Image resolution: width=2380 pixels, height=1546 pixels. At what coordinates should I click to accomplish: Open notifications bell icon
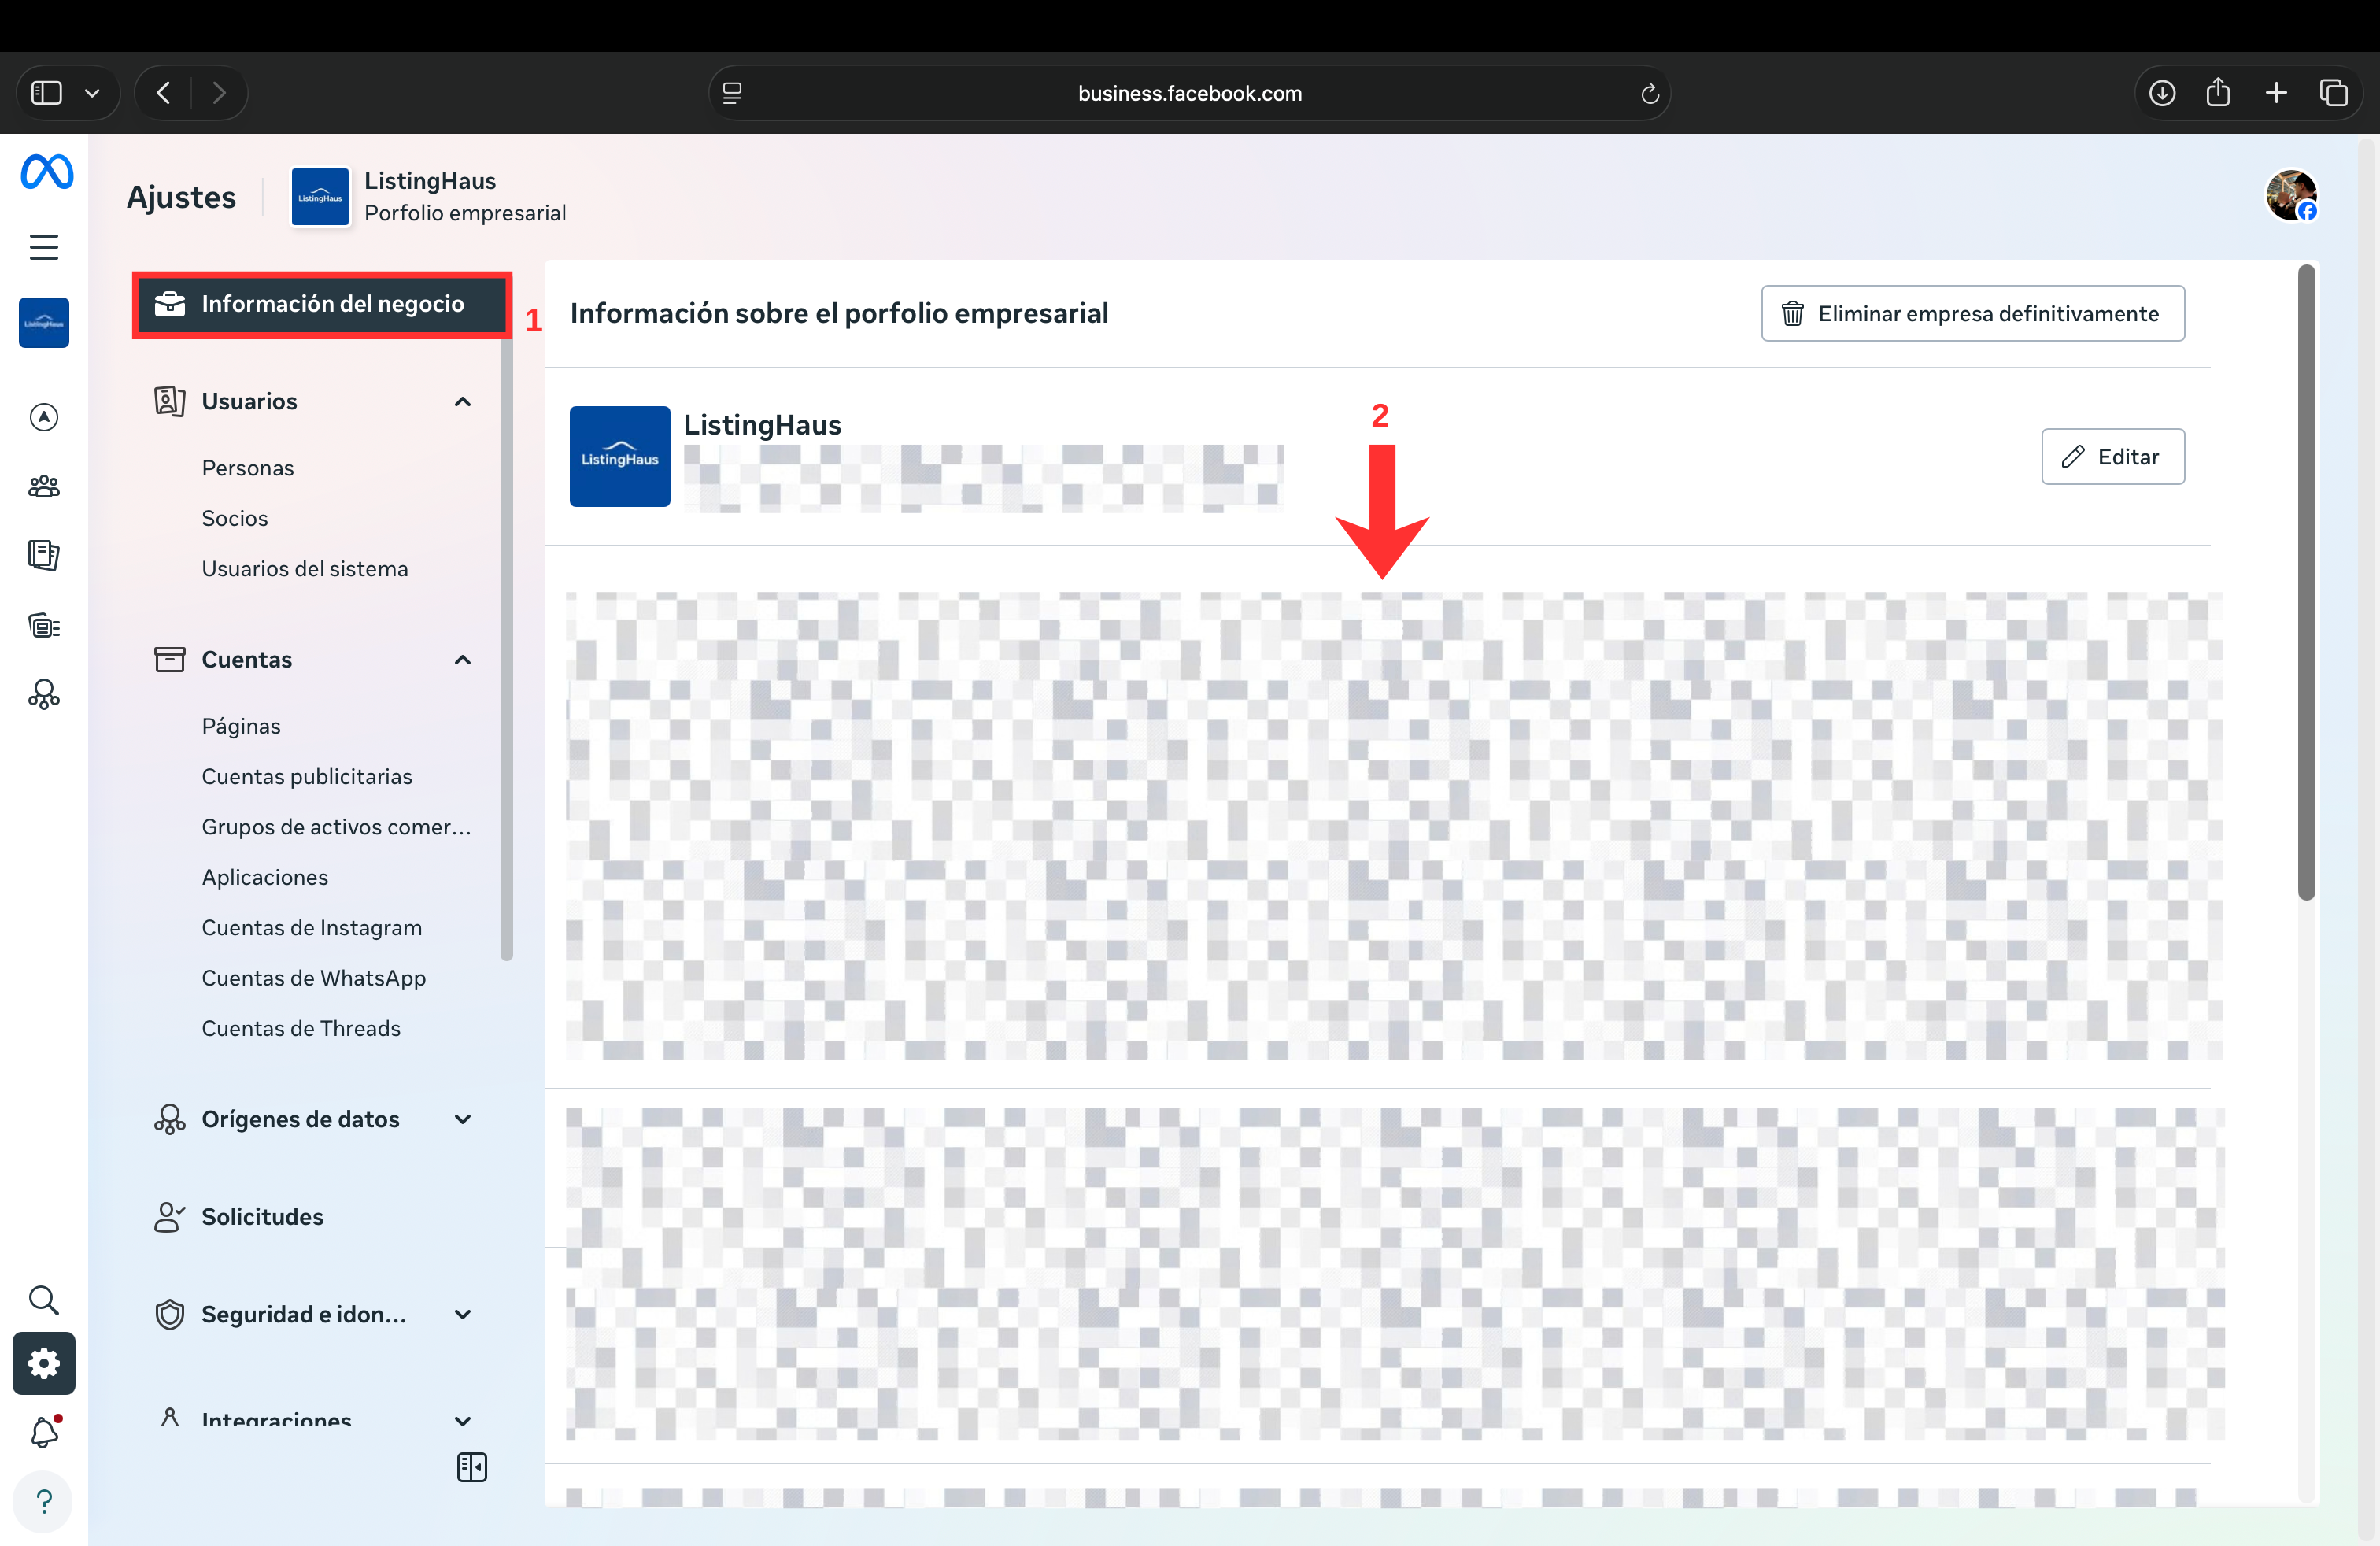pyautogui.click(x=44, y=1432)
